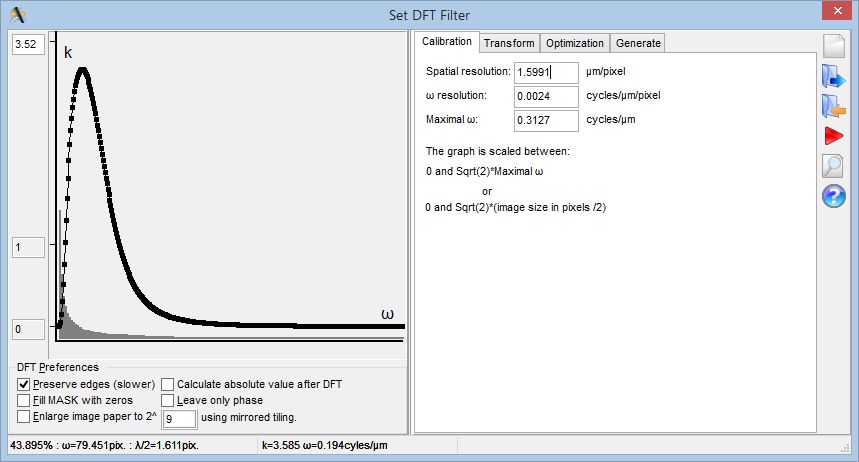Click the graph minimum field showing 0
859x462 pixels.
(28, 329)
